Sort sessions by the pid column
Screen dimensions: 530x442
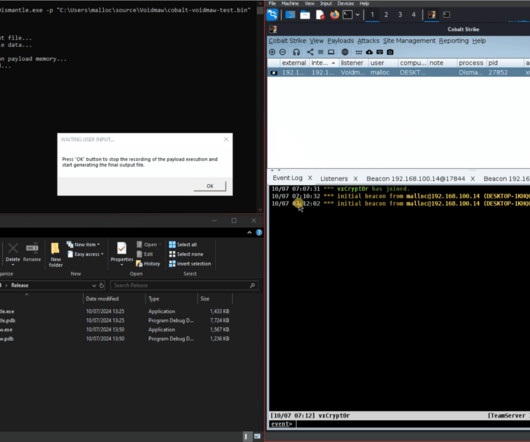504,63
